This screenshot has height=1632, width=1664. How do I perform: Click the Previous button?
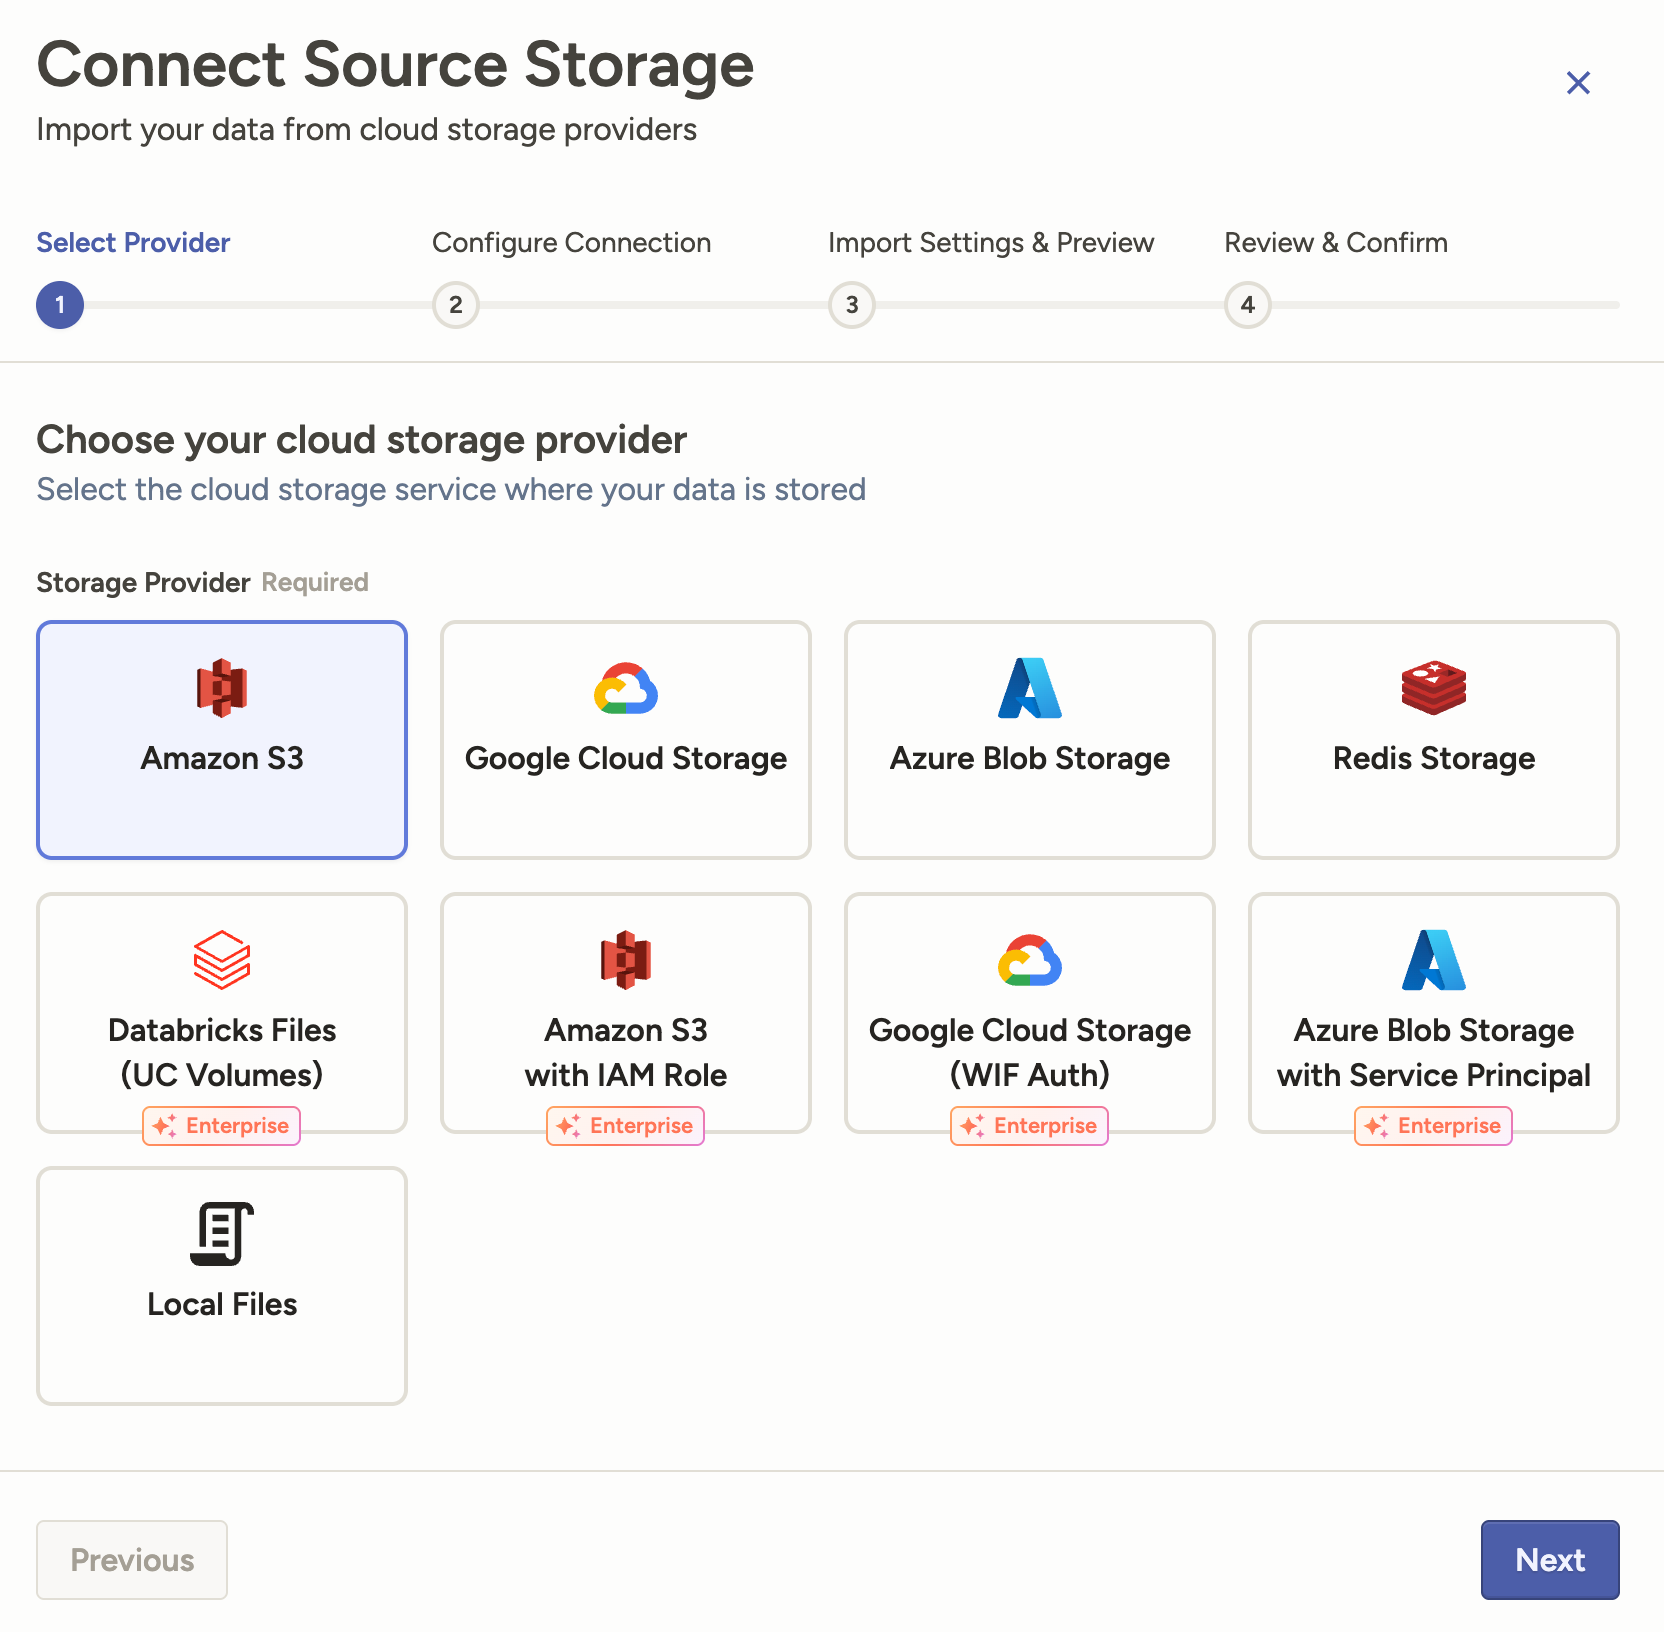coord(132,1560)
